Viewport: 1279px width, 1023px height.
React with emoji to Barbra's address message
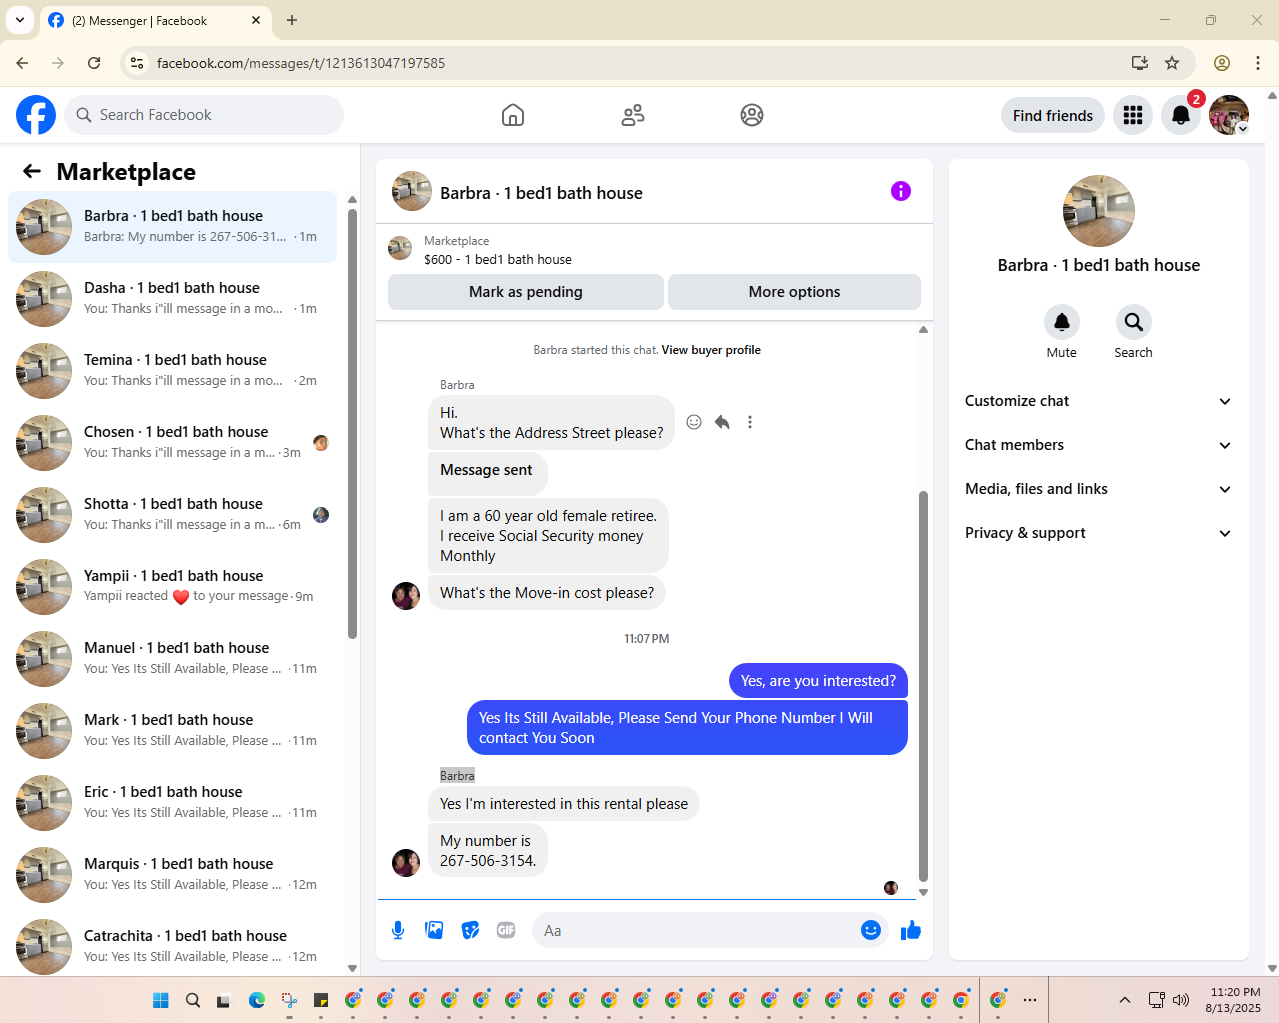click(x=694, y=422)
